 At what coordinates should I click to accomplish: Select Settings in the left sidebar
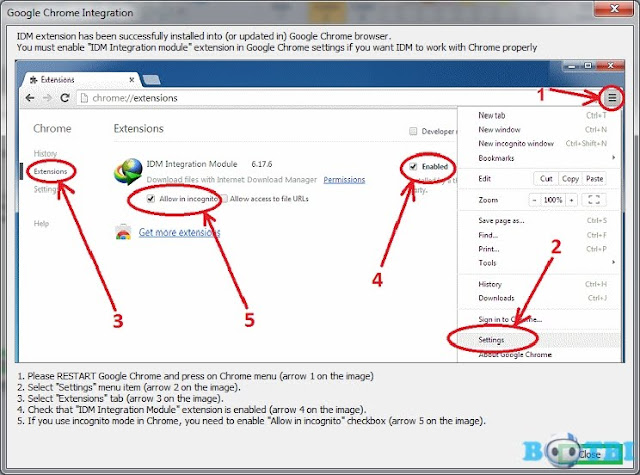[45, 189]
